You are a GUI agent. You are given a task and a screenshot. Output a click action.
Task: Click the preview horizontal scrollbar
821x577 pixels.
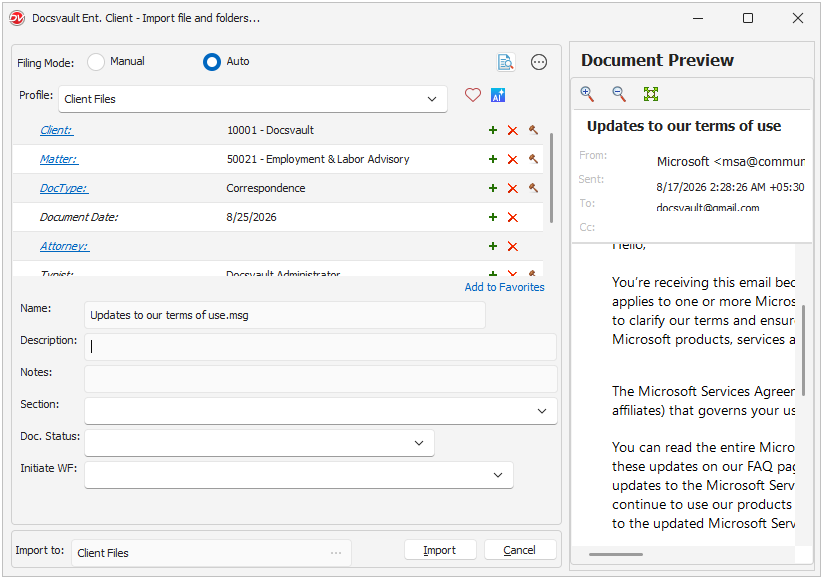(616, 554)
